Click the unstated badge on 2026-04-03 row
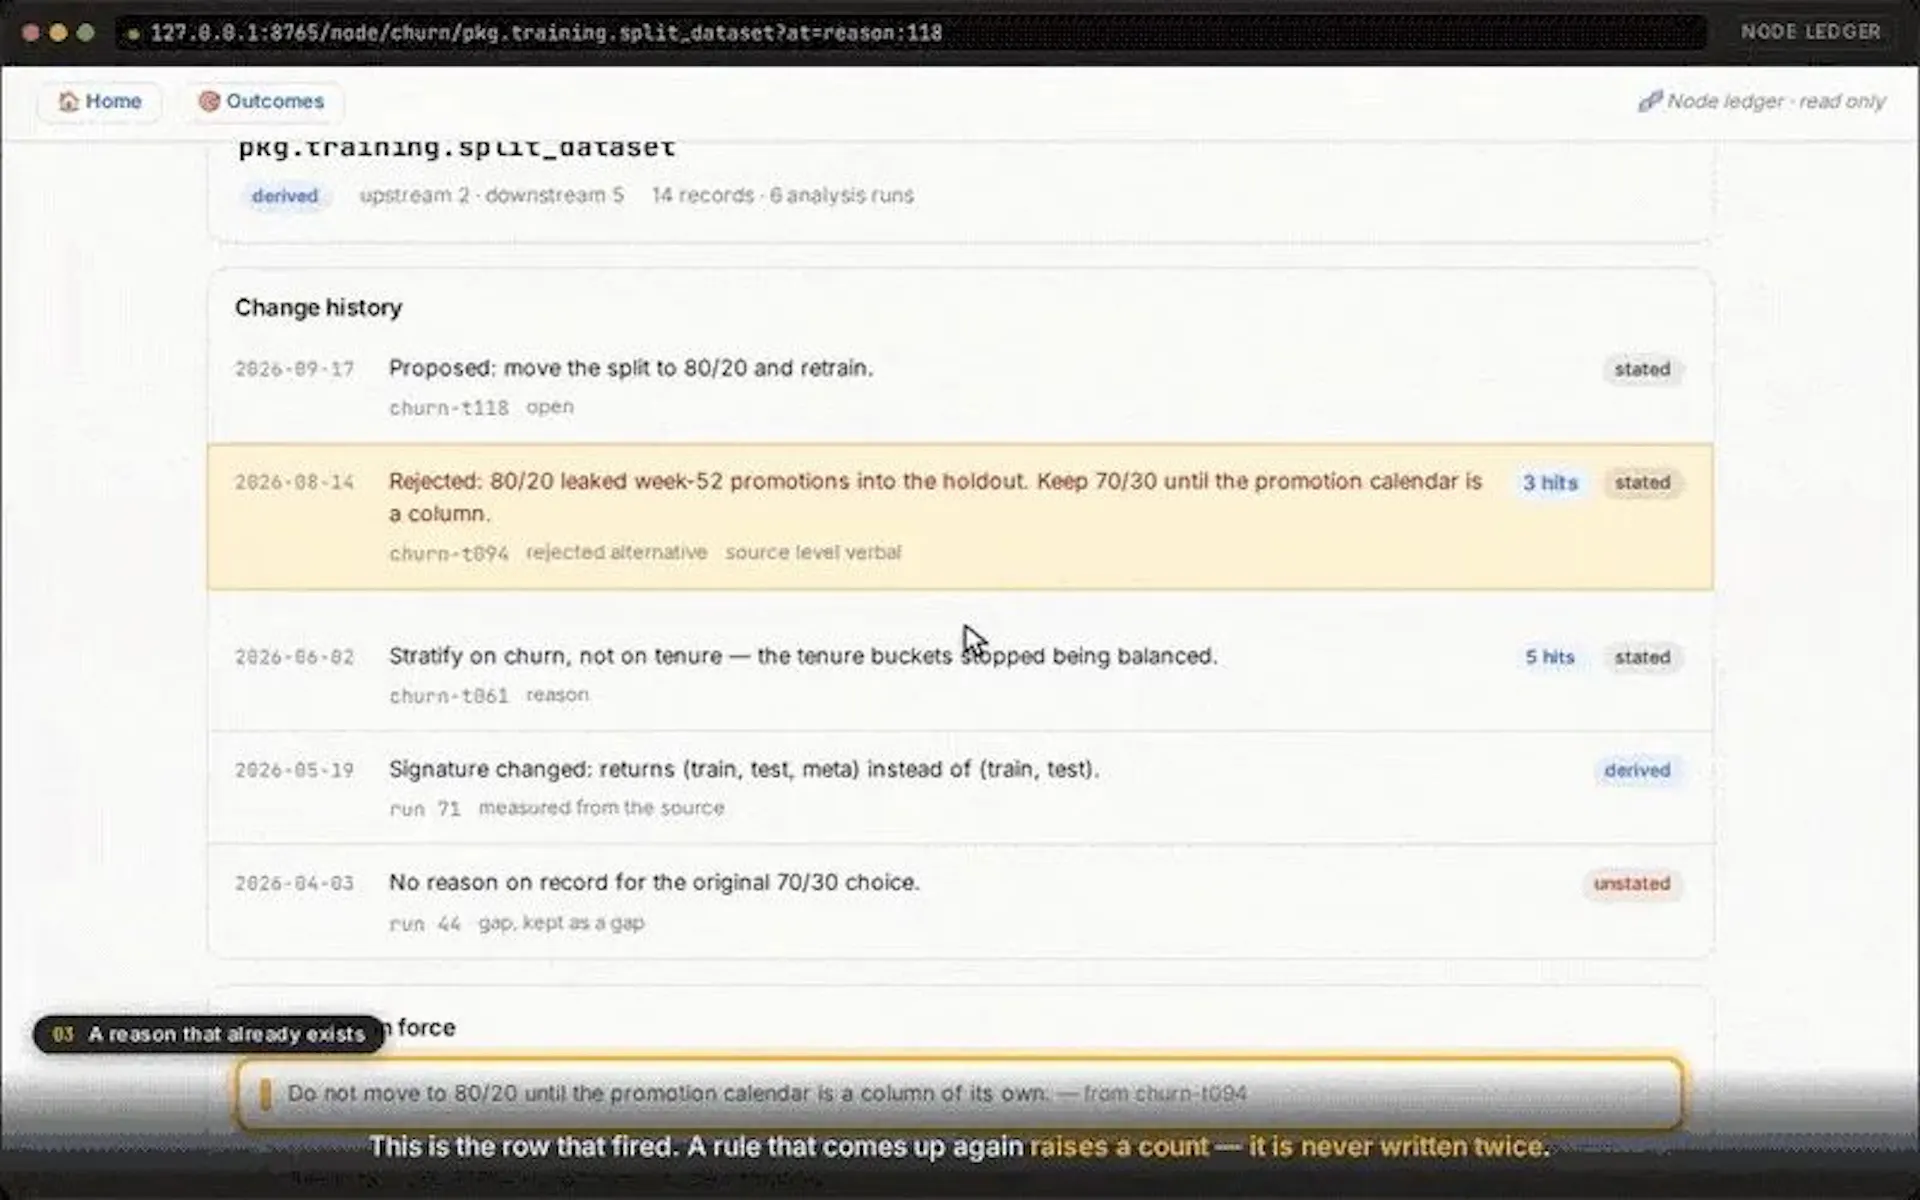 (x=1632, y=884)
